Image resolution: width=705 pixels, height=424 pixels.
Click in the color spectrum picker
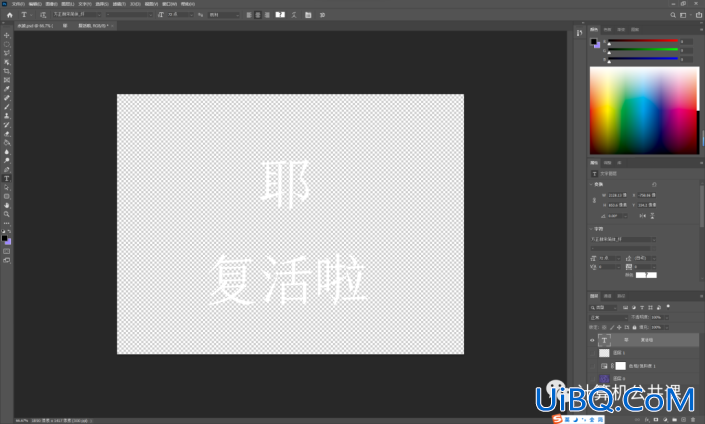click(x=644, y=111)
